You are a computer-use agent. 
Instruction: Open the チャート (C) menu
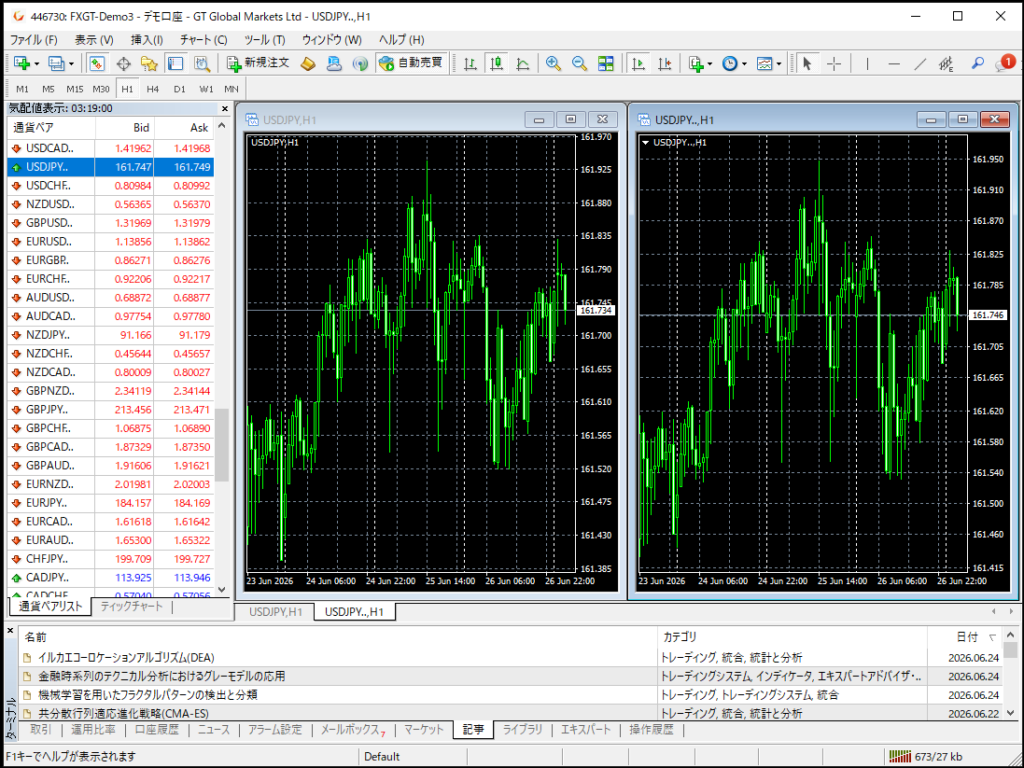pos(204,40)
